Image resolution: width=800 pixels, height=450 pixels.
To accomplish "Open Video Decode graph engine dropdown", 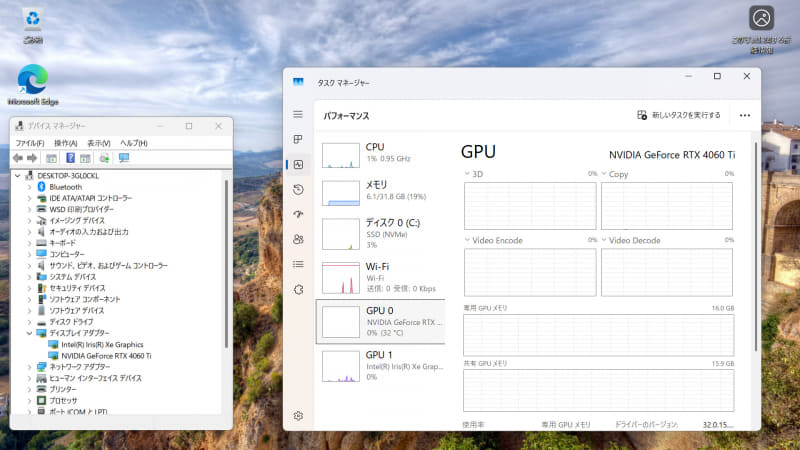I will (x=604, y=240).
